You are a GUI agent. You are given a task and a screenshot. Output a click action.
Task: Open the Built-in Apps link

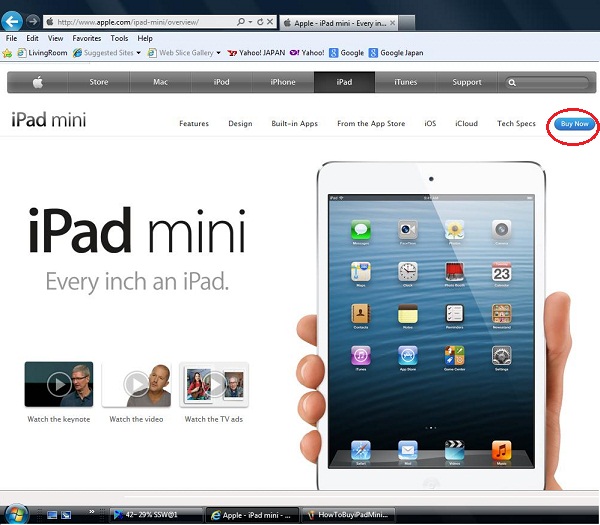click(x=295, y=124)
